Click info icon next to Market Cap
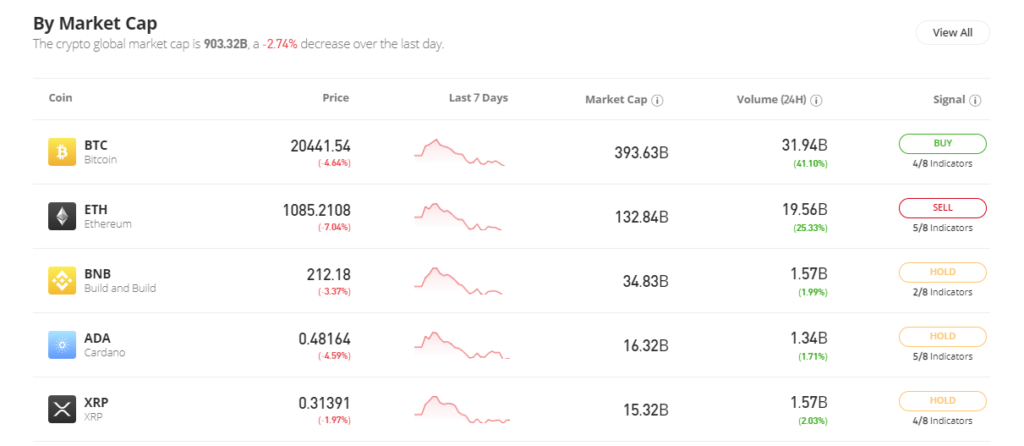The width and height of the screenshot is (1024, 446). (658, 100)
